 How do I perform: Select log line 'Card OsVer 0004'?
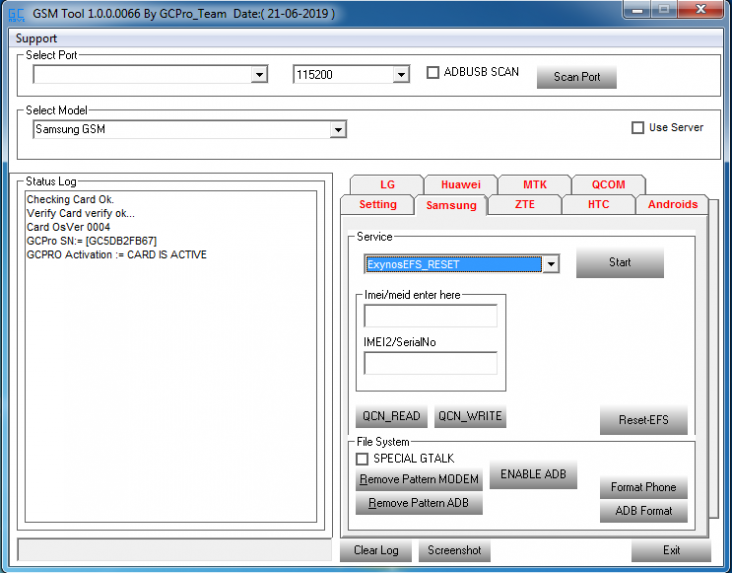pos(68,227)
